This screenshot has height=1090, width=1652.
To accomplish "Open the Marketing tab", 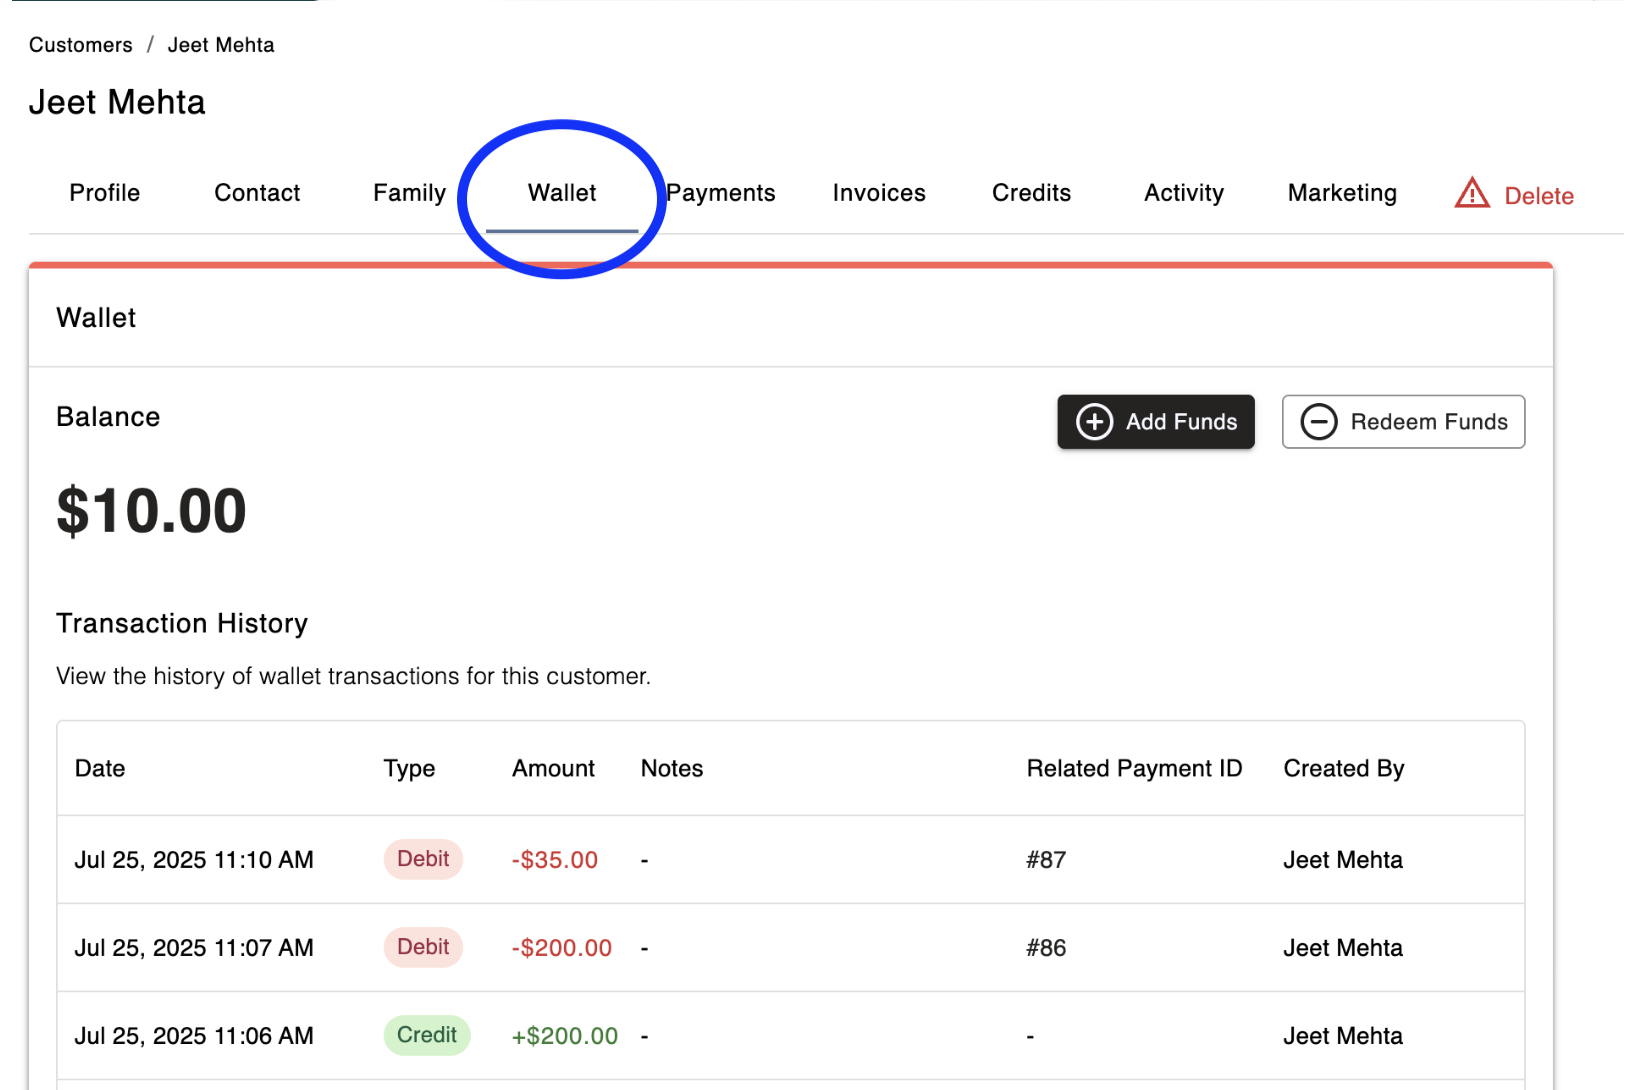I will [x=1342, y=193].
